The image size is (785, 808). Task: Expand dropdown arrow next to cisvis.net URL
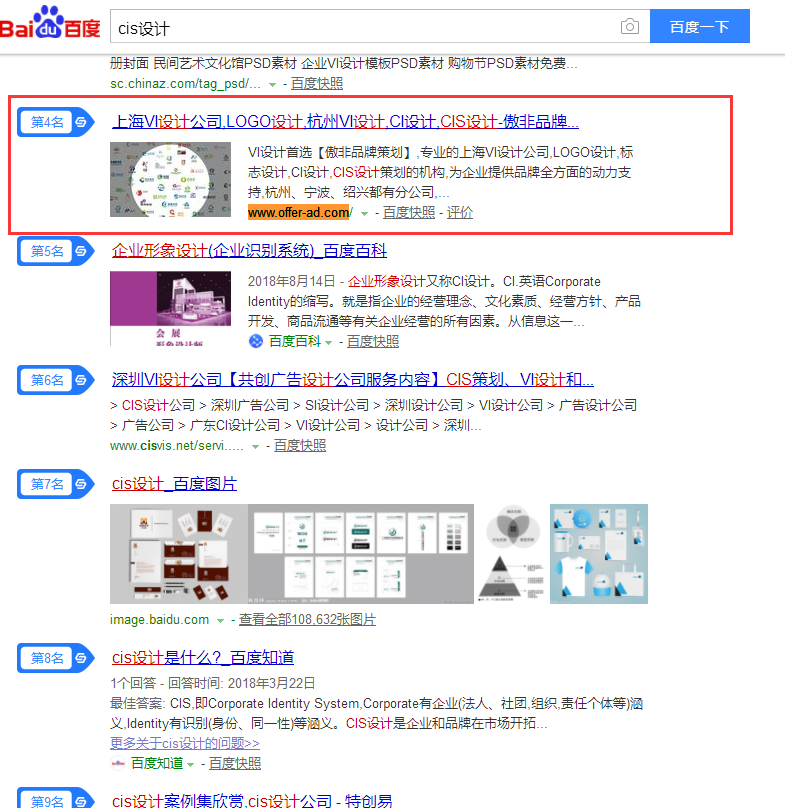[255, 446]
